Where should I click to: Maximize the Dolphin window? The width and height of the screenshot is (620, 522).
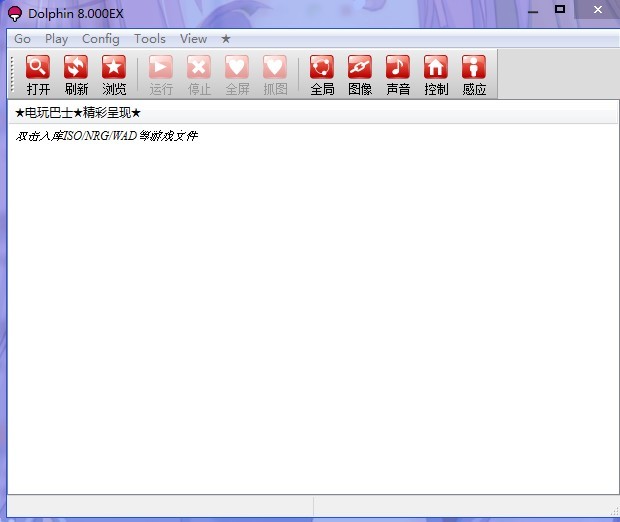[x=560, y=9]
